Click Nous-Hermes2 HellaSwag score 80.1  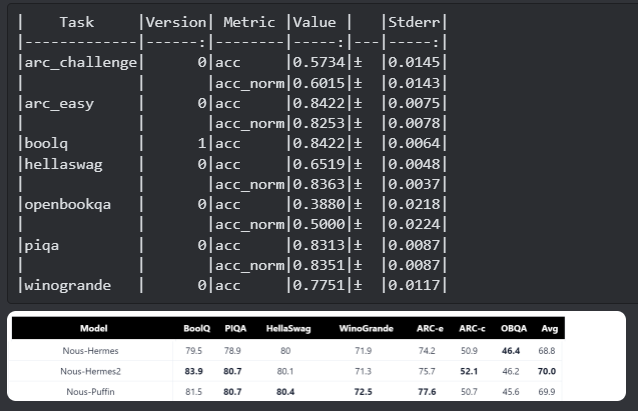click(x=285, y=371)
